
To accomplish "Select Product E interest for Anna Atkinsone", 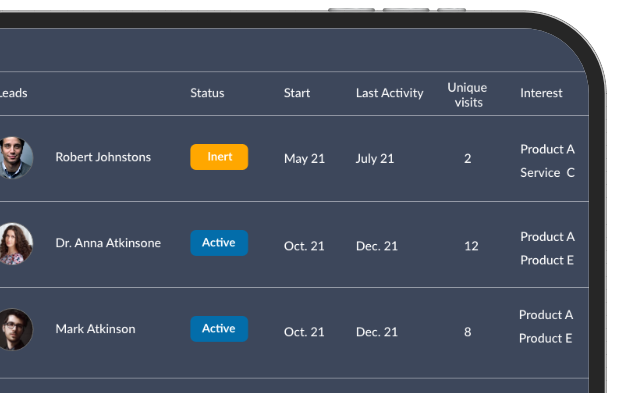I will point(547,260).
